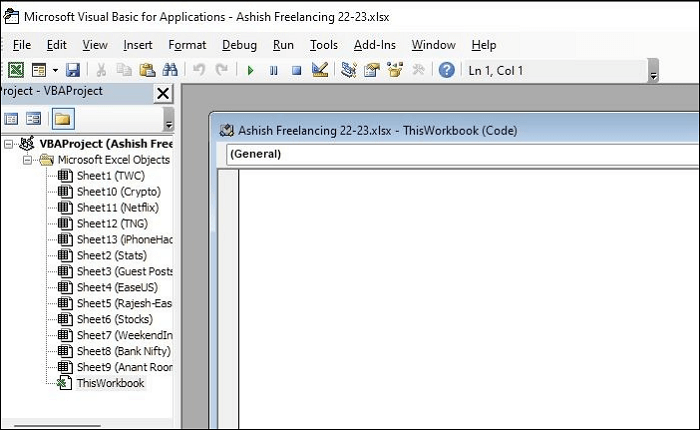Viewport: 700px width, 430px height.
Task: Click the Break pause icon
Action: pos(274,71)
